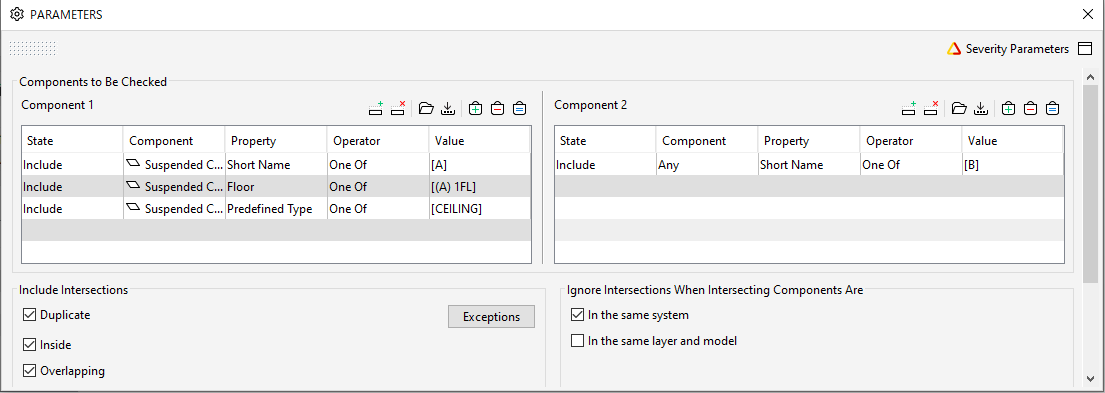The width and height of the screenshot is (1105, 393).
Task: Open filter file for Component 1
Action: 426,108
